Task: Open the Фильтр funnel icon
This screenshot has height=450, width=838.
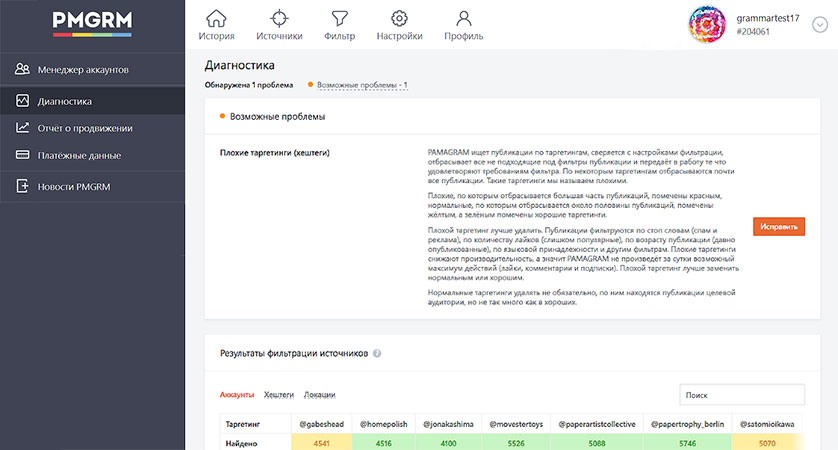Action: click(339, 19)
